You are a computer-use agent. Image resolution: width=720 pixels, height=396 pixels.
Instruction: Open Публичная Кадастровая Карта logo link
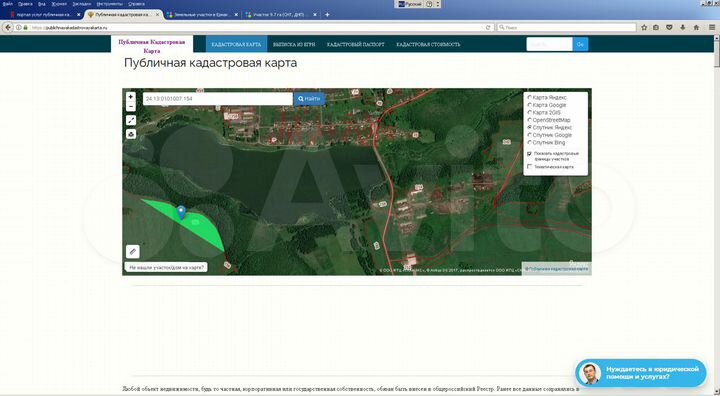pyautogui.click(x=152, y=46)
